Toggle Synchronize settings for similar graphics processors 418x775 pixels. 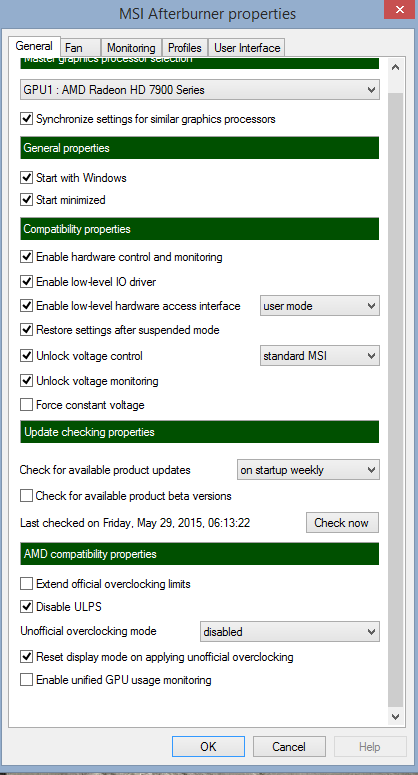click(27, 119)
